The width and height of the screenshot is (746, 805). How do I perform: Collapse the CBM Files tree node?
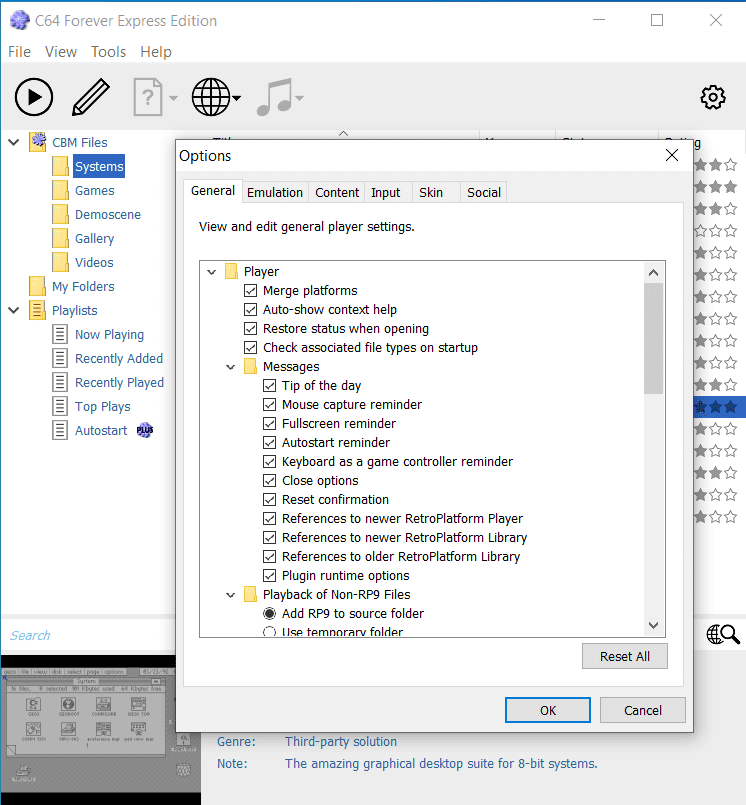(x=14, y=142)
